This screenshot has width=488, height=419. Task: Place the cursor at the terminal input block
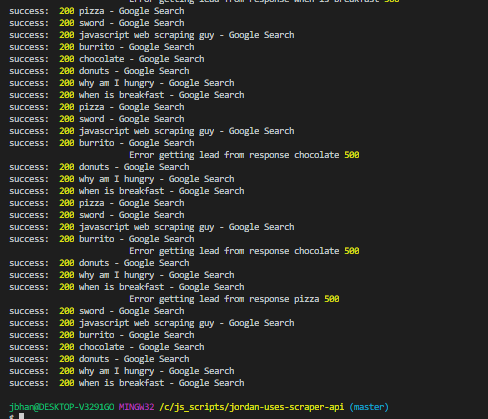(21, 416)
